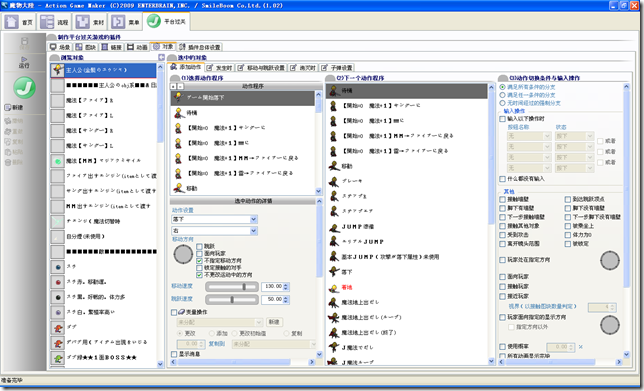The height and width of the screenshot is (391, 644).
Task: Enable the 变量操作 variable operation checkbox
Action: pyautogui.click(x=174, y=313)
